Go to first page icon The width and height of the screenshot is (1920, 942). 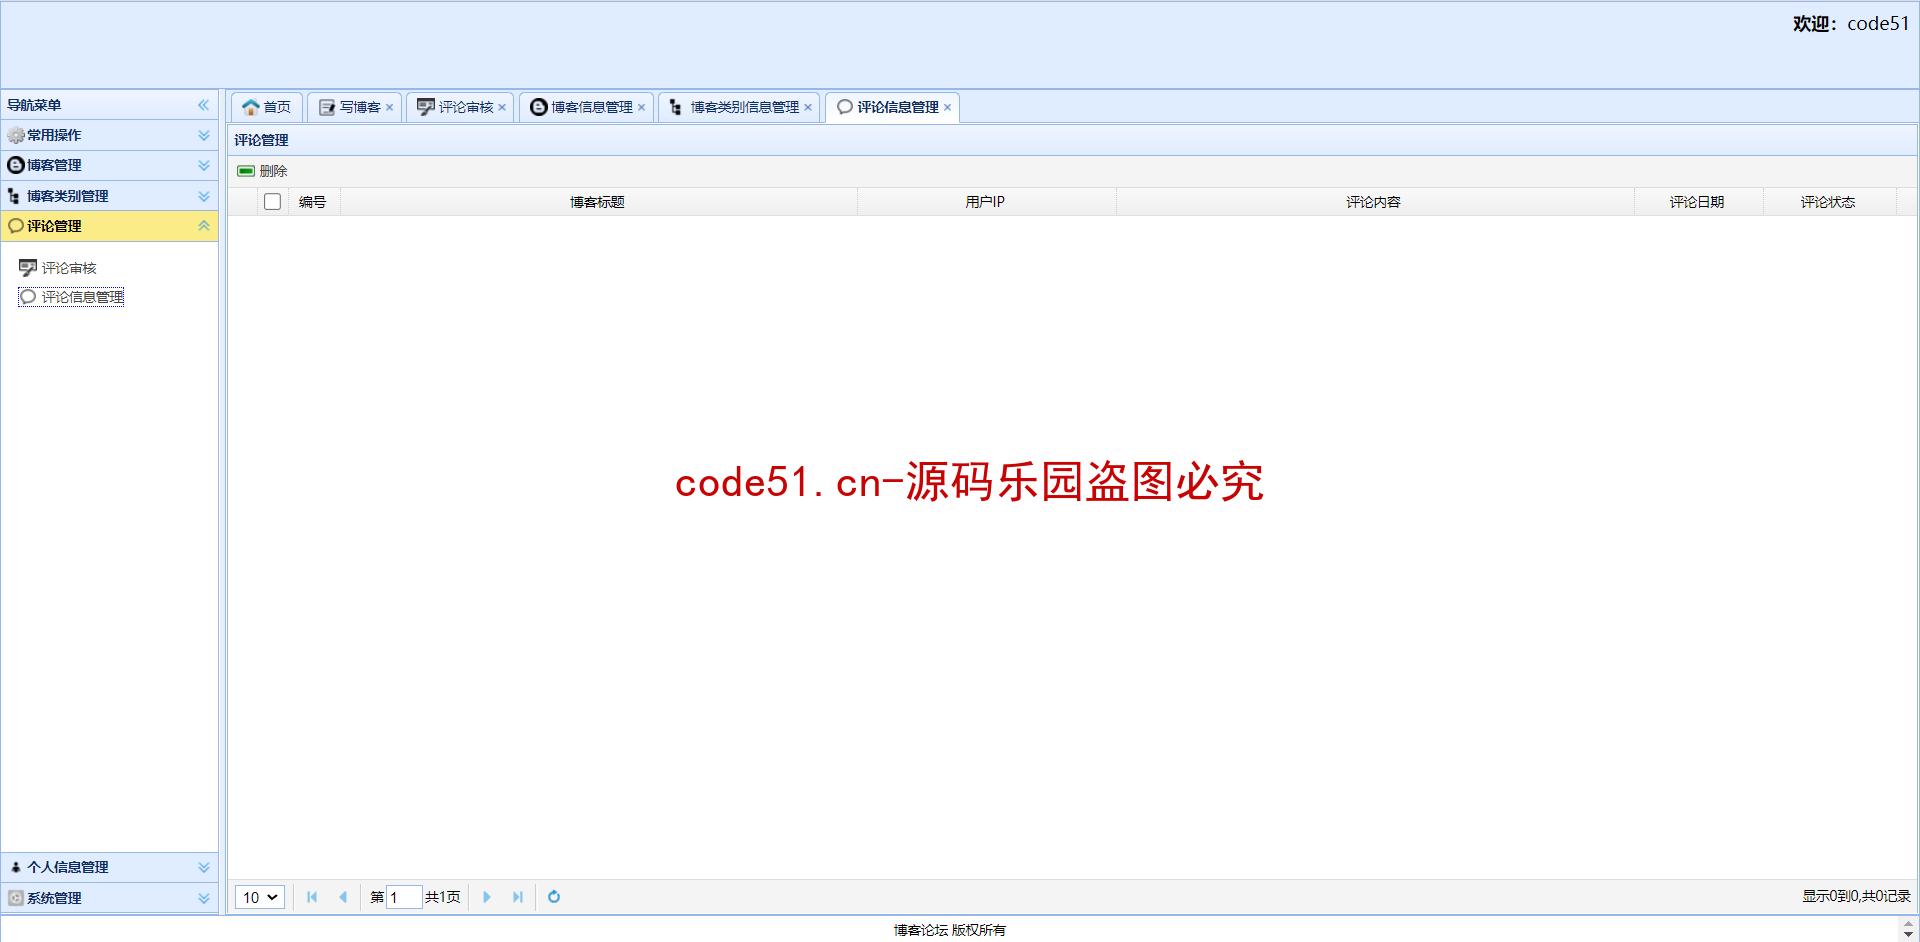312,897
